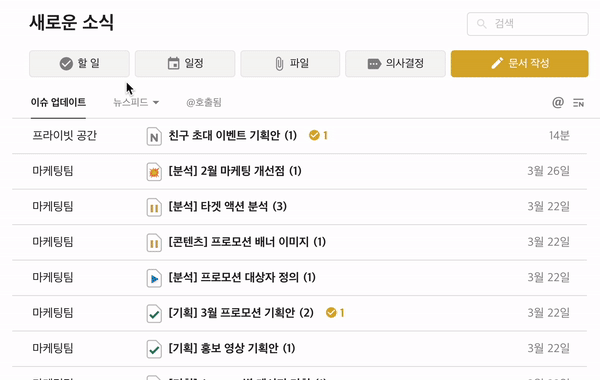Open the 파일 attachments button
Screen dimensions: 600x380
[x=290, y=64]
